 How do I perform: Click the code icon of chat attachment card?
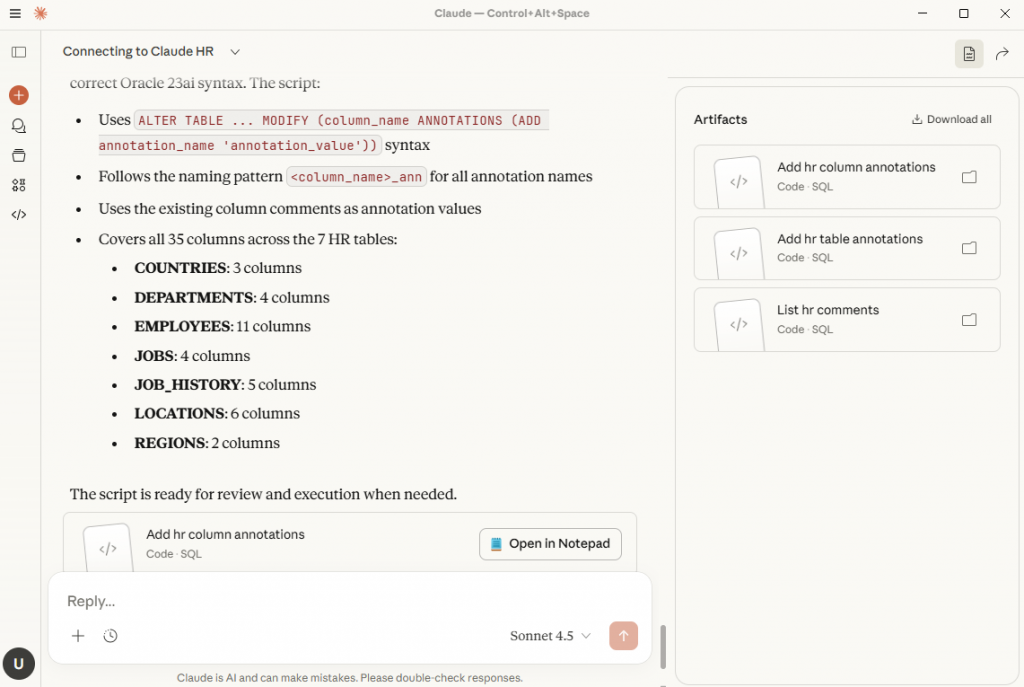[x=108, y=549]
